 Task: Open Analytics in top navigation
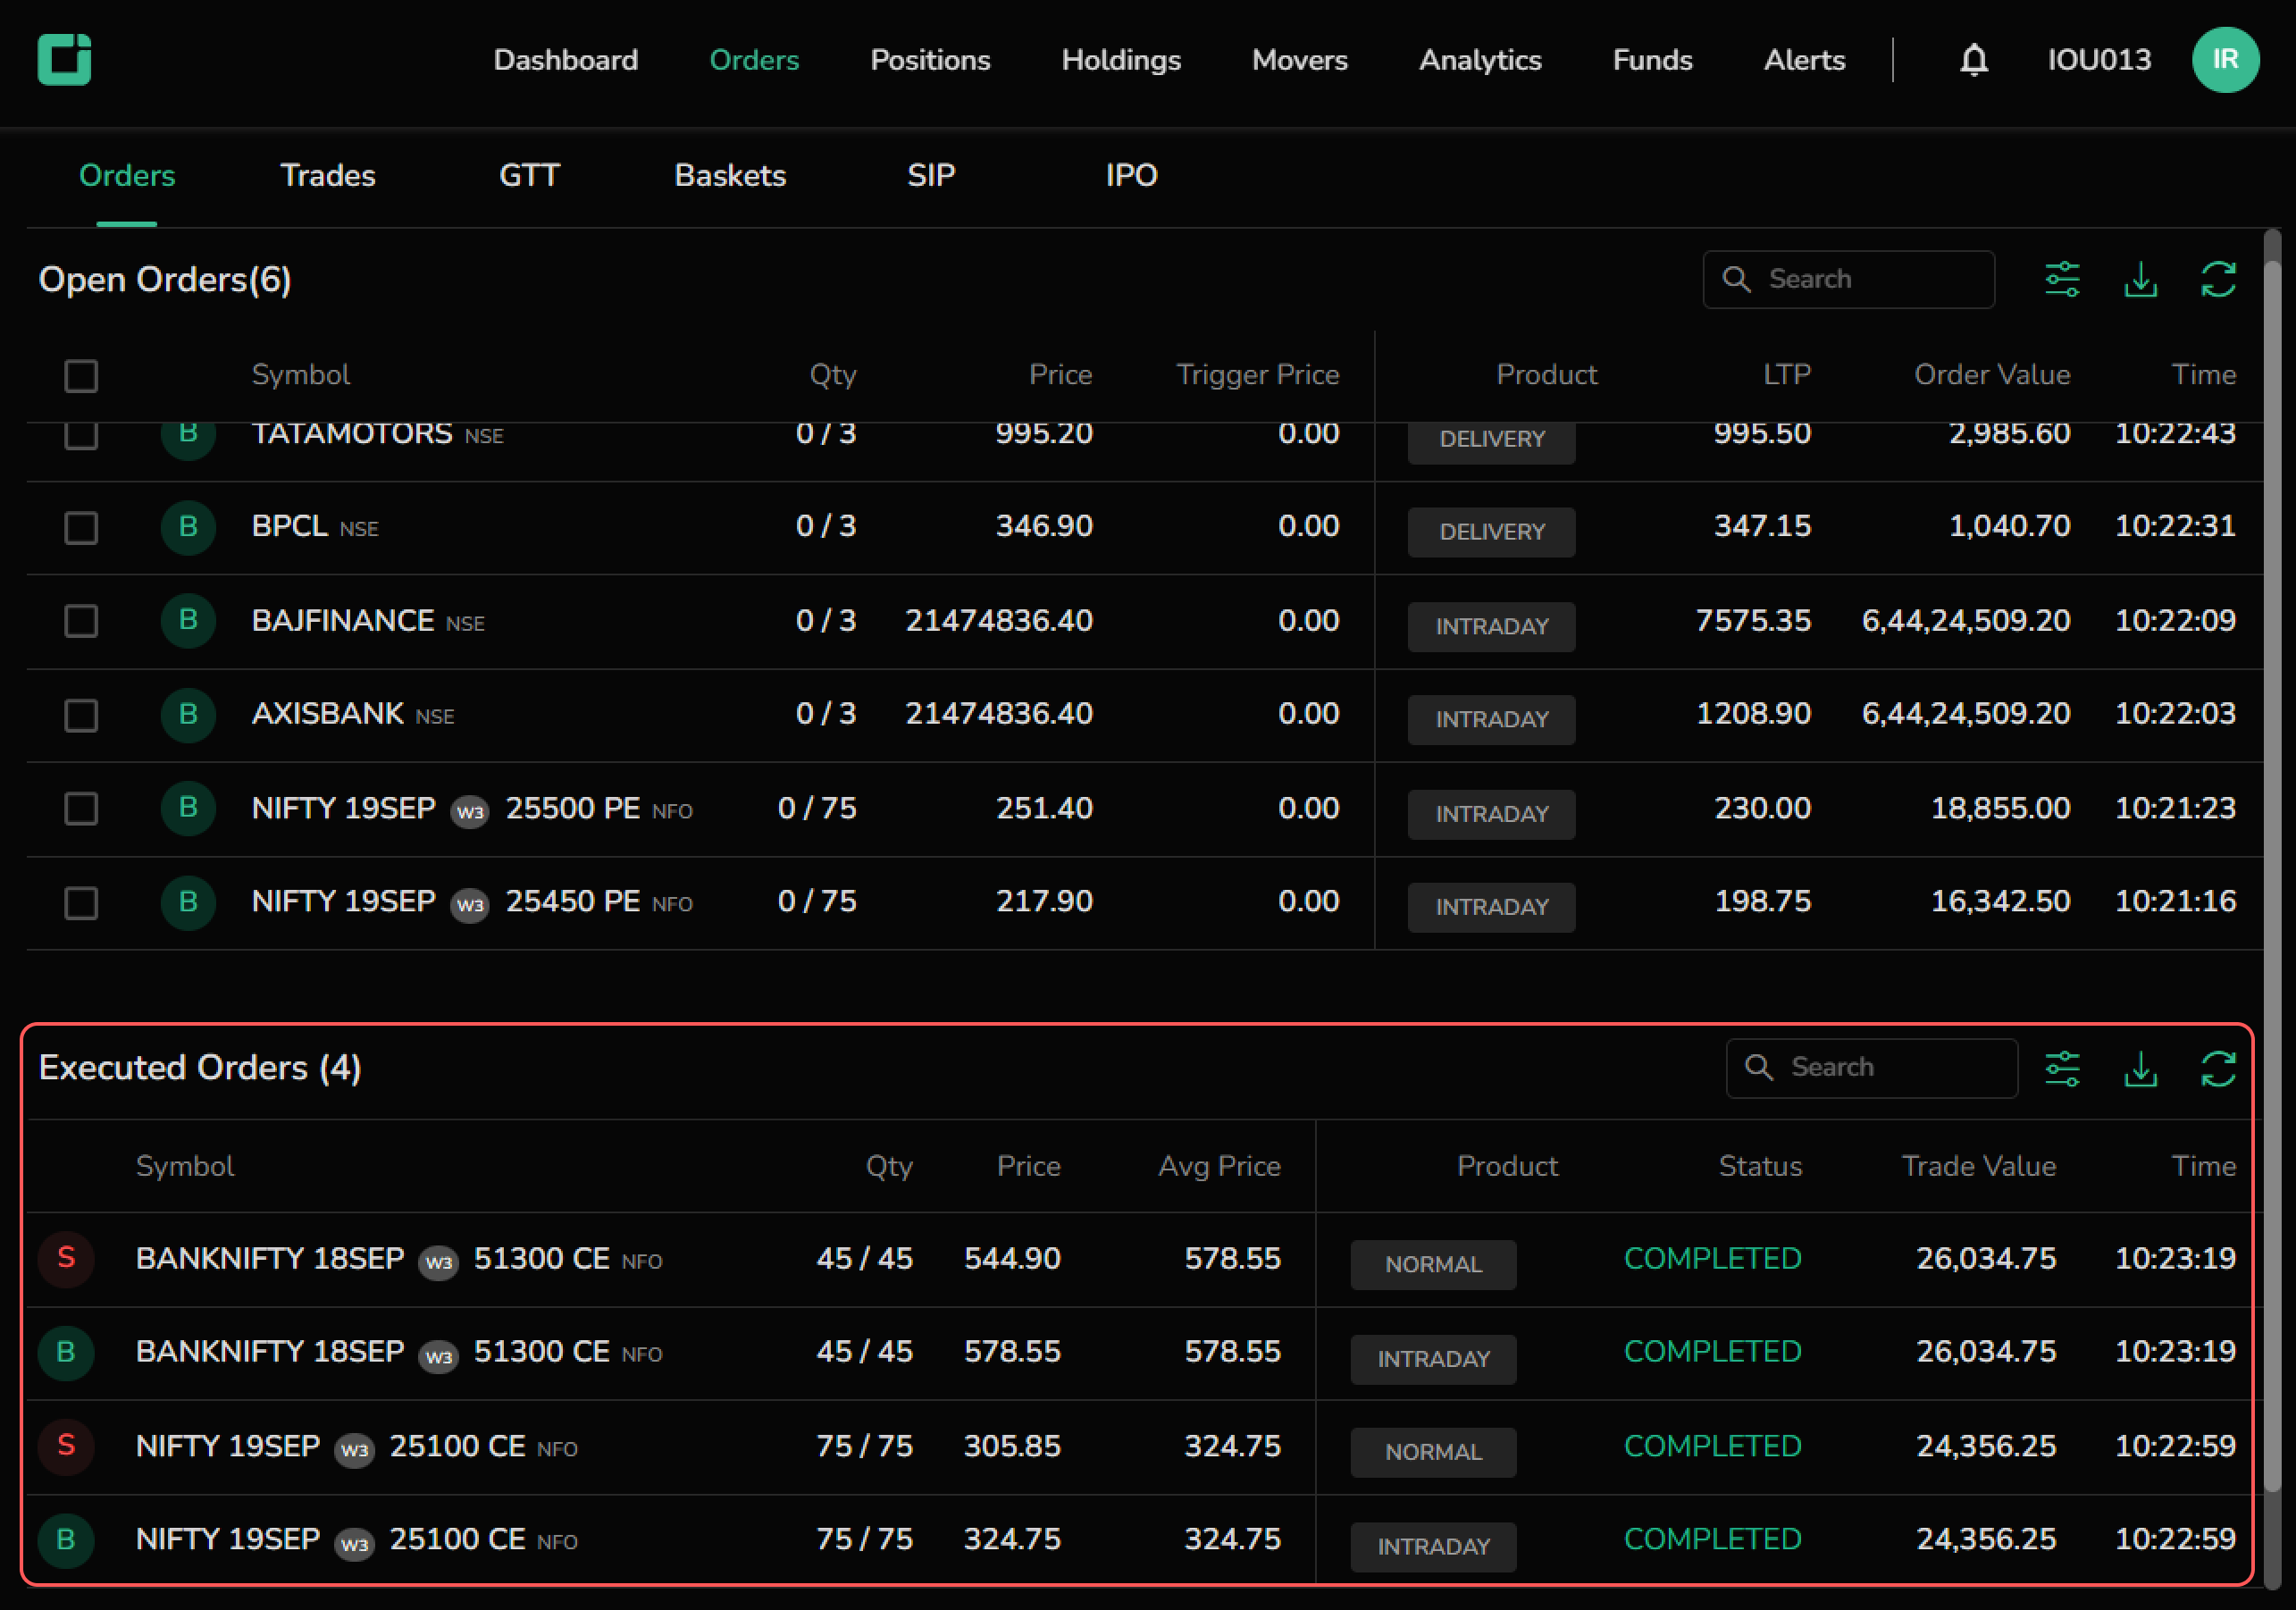point(1480,60)
